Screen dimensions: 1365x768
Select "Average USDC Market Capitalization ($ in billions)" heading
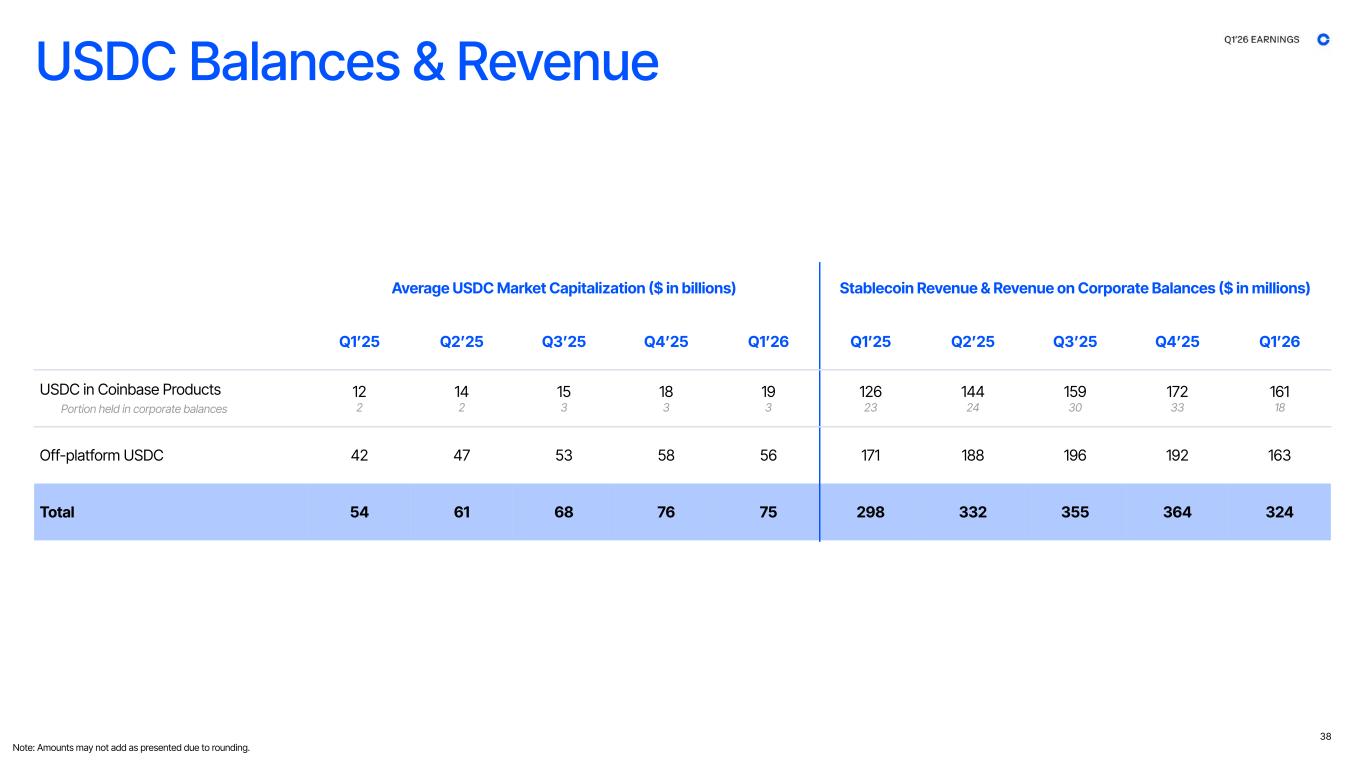point(564,288)
